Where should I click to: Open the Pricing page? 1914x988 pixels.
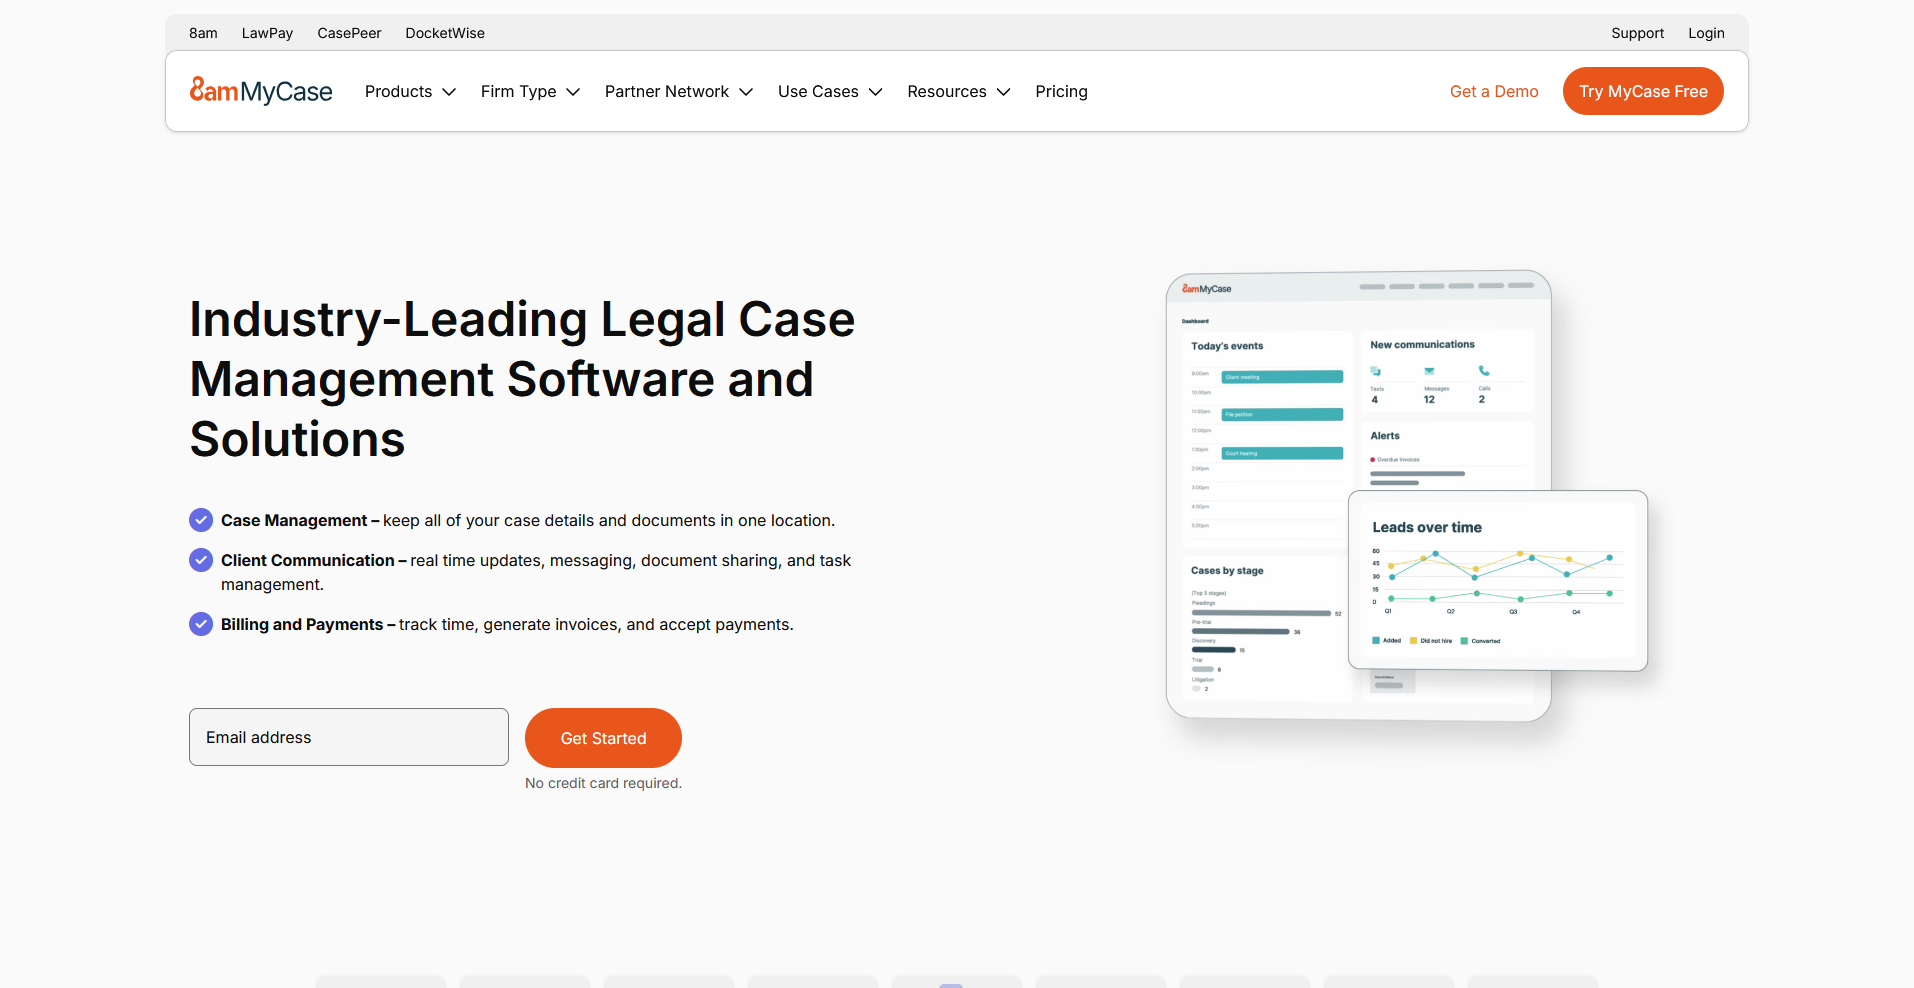[x=1061, y=91]
